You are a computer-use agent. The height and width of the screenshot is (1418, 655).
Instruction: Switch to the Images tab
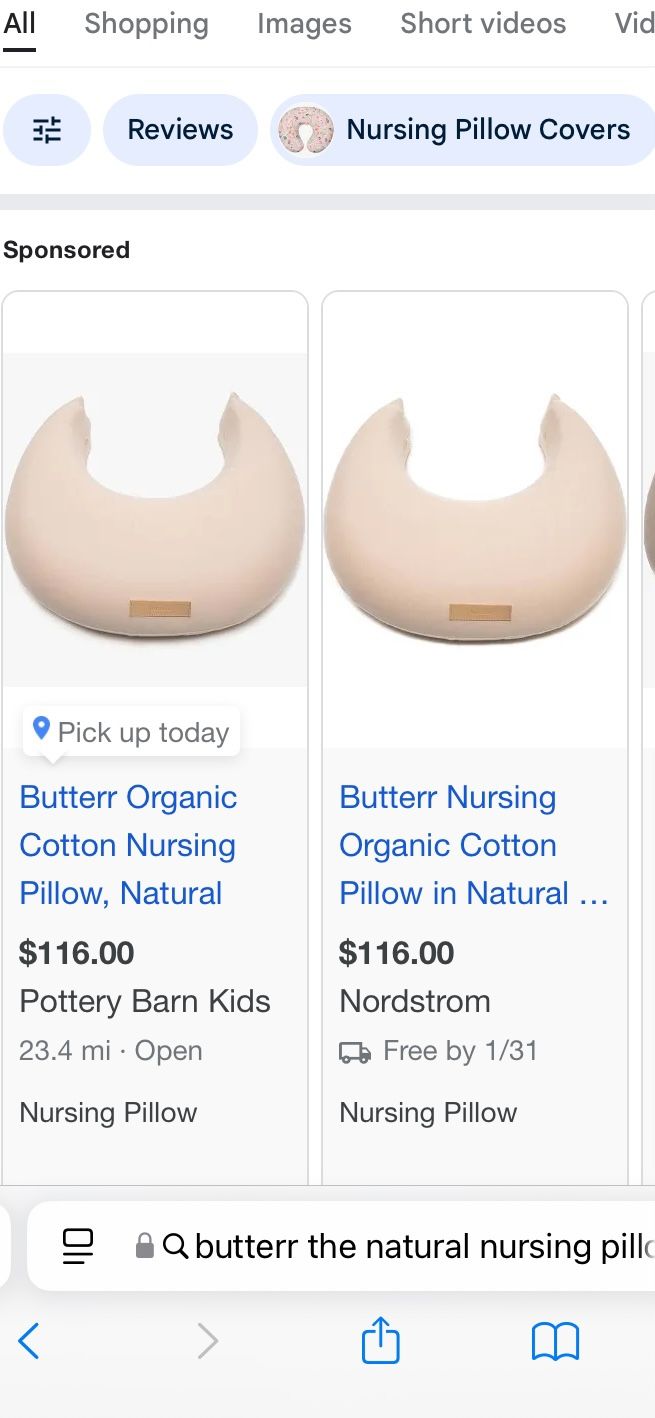(304, 24)
